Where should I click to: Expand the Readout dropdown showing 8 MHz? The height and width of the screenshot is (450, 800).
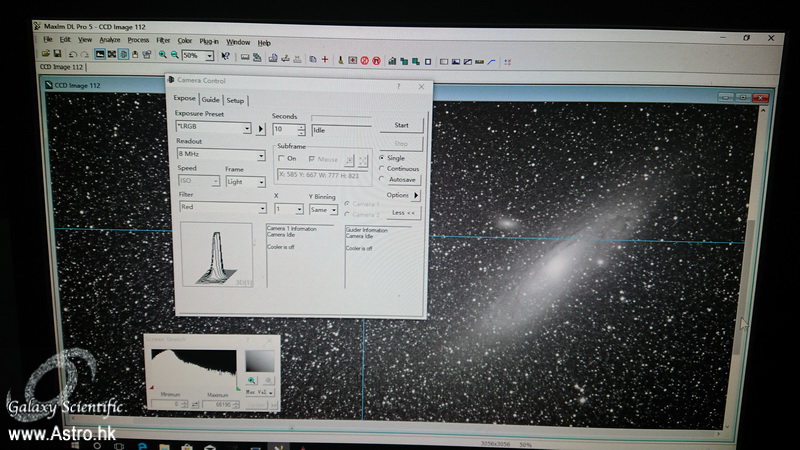(x=261, y=155)
